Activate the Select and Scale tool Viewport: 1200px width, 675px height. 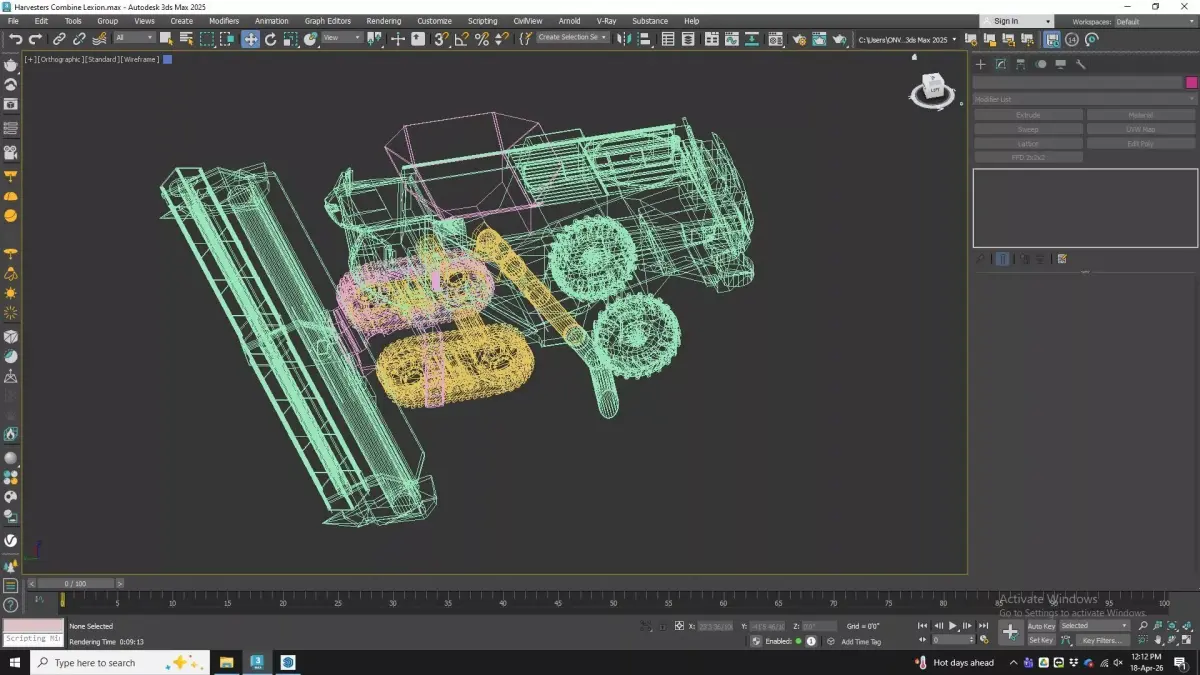tap(290, 39)
